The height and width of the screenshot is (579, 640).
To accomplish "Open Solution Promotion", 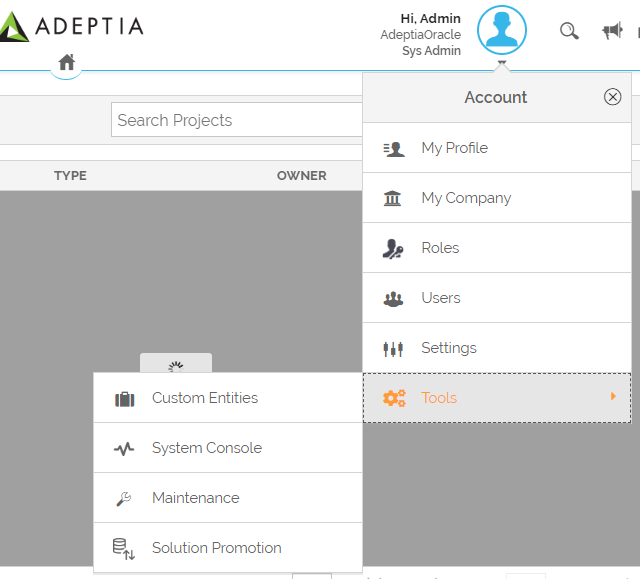I will (x=217, y=548).
